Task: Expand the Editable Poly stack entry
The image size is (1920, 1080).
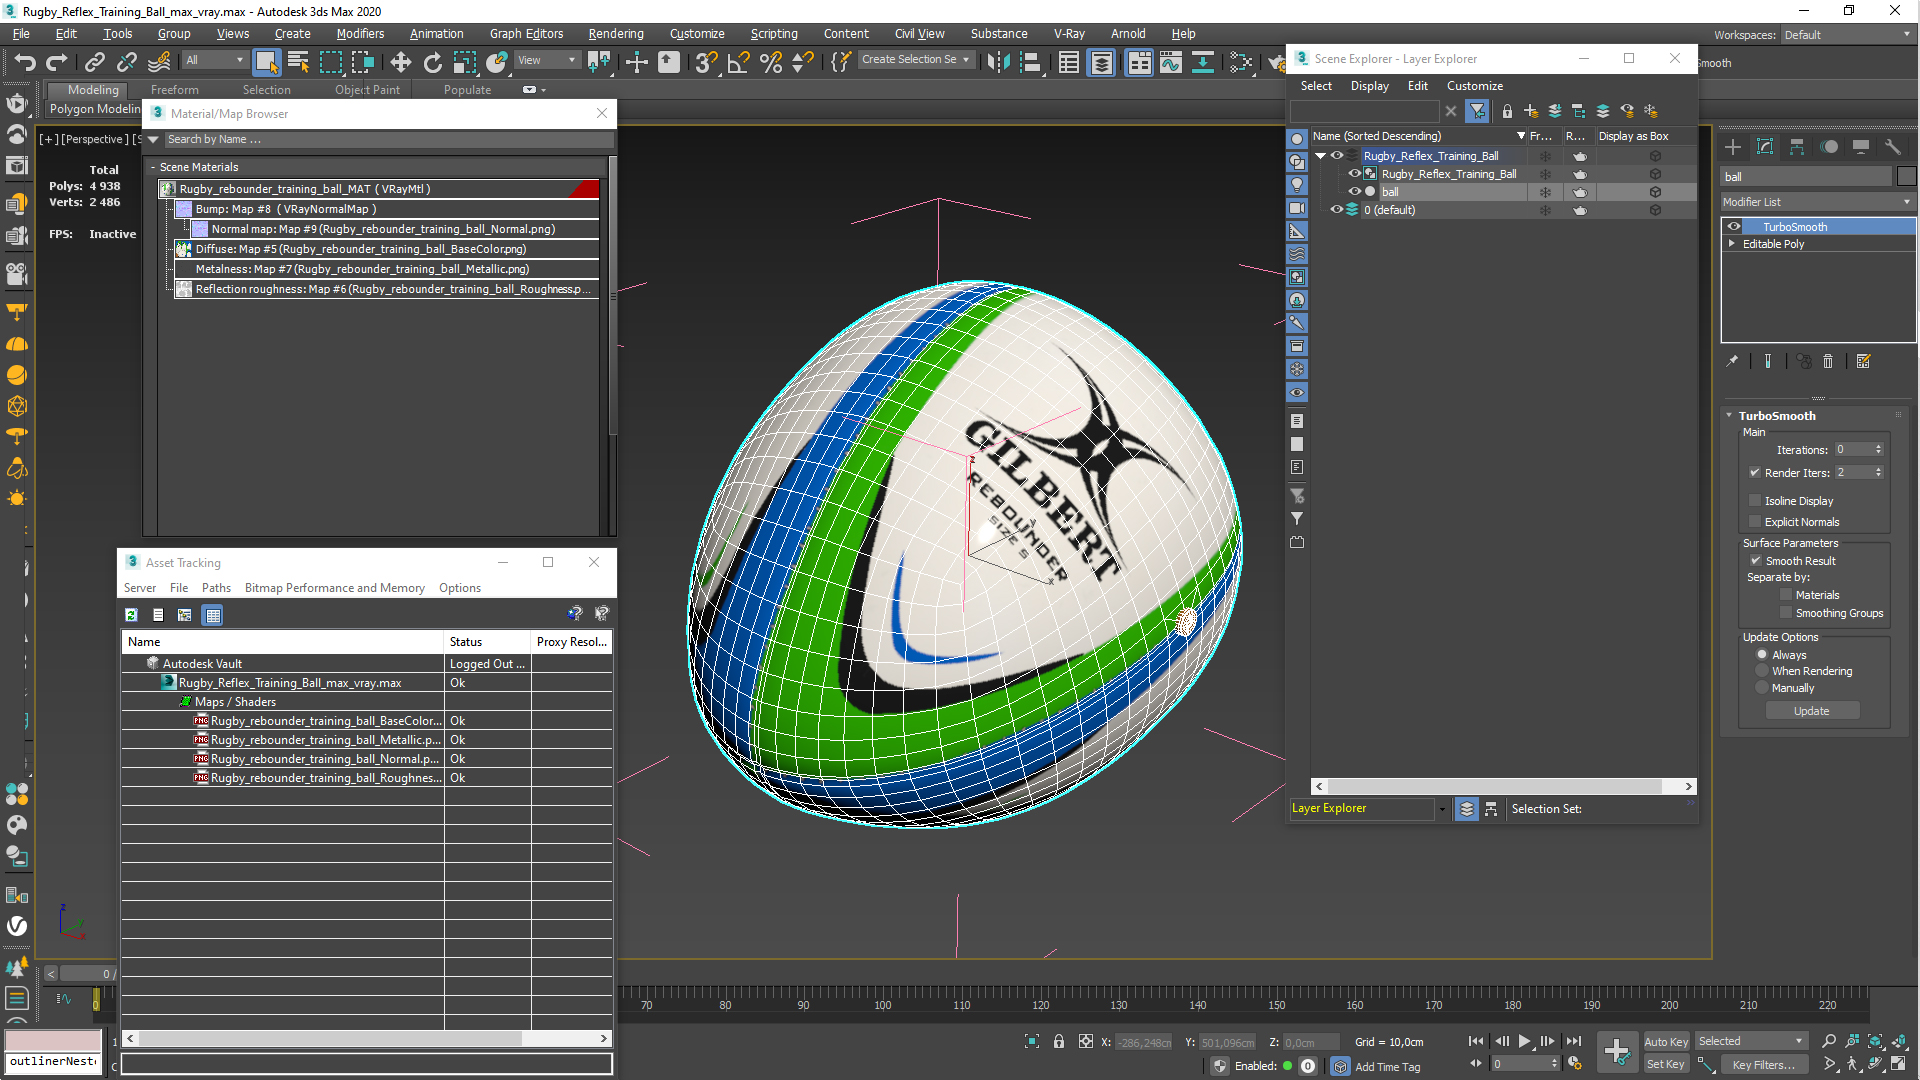Action: tap(1732, 244)
